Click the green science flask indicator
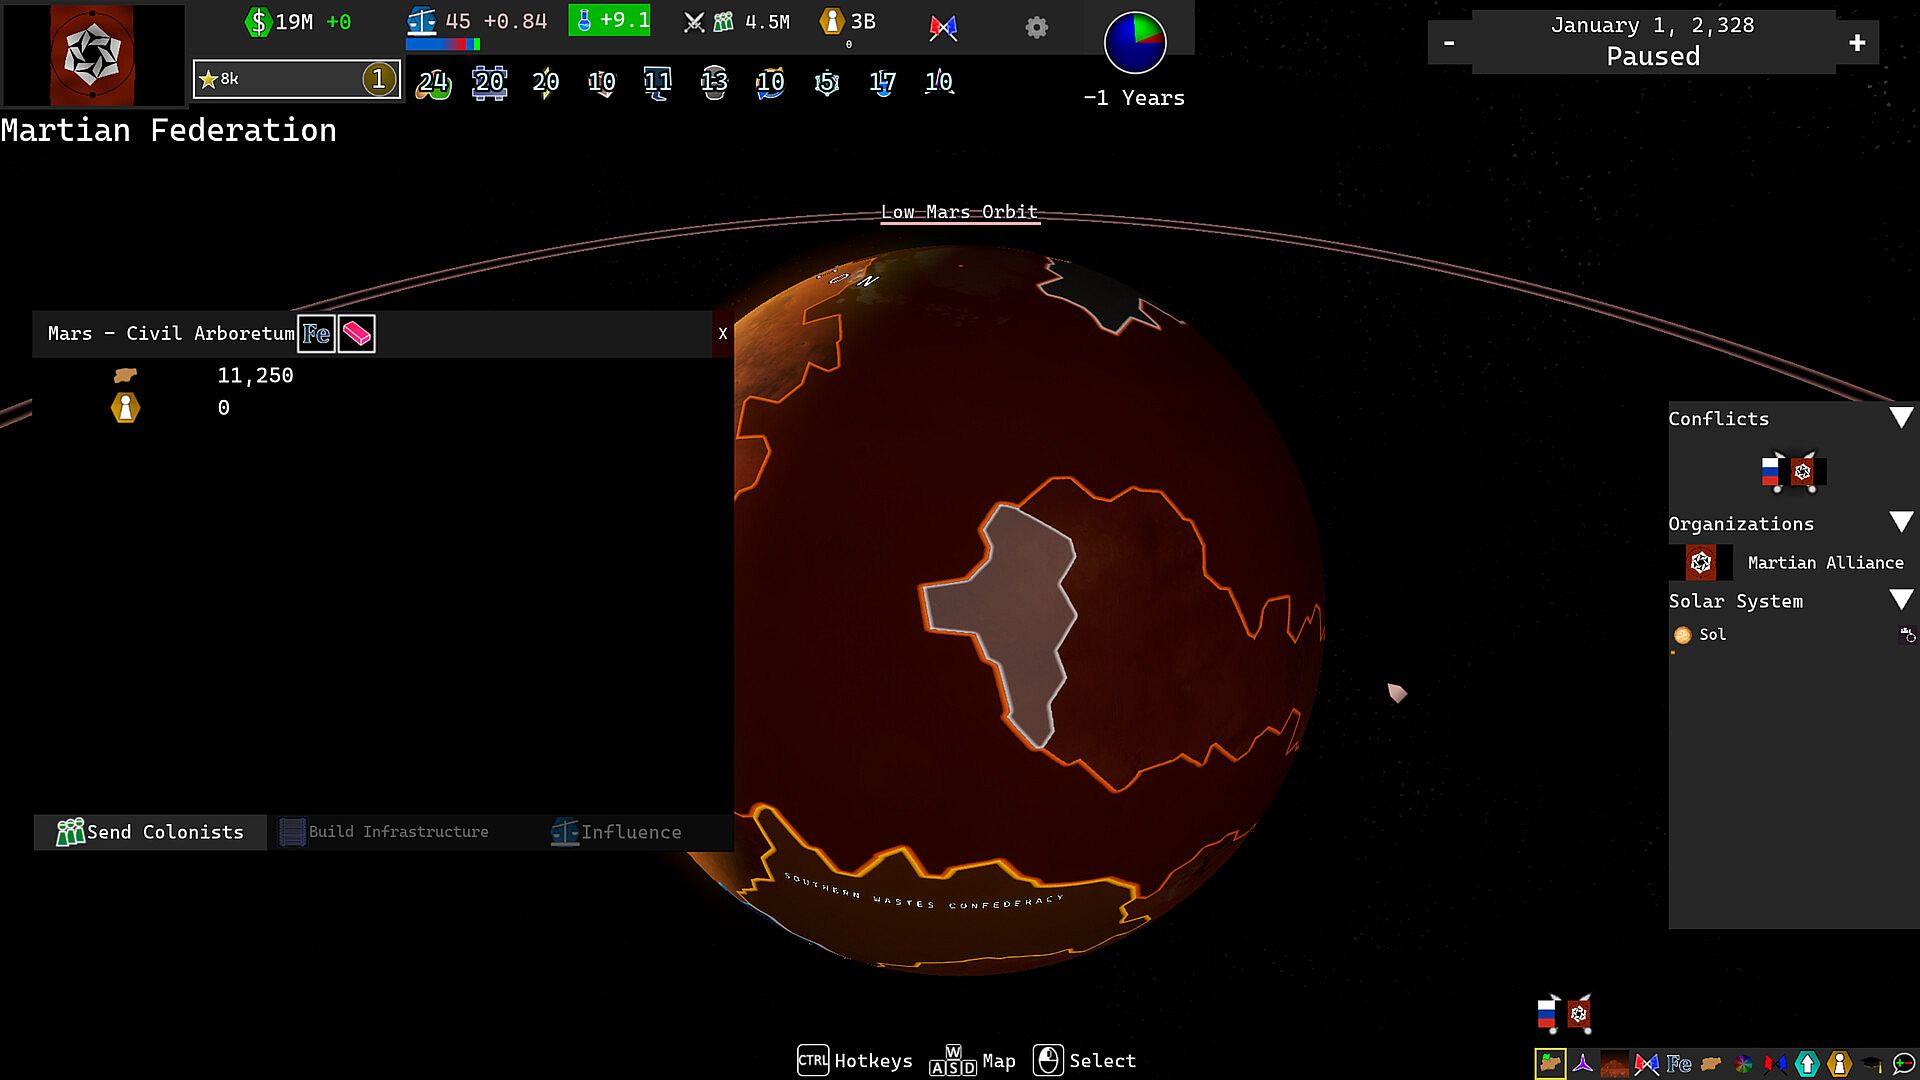The width and height of the screenshot is (1920, 1080). 609,20
